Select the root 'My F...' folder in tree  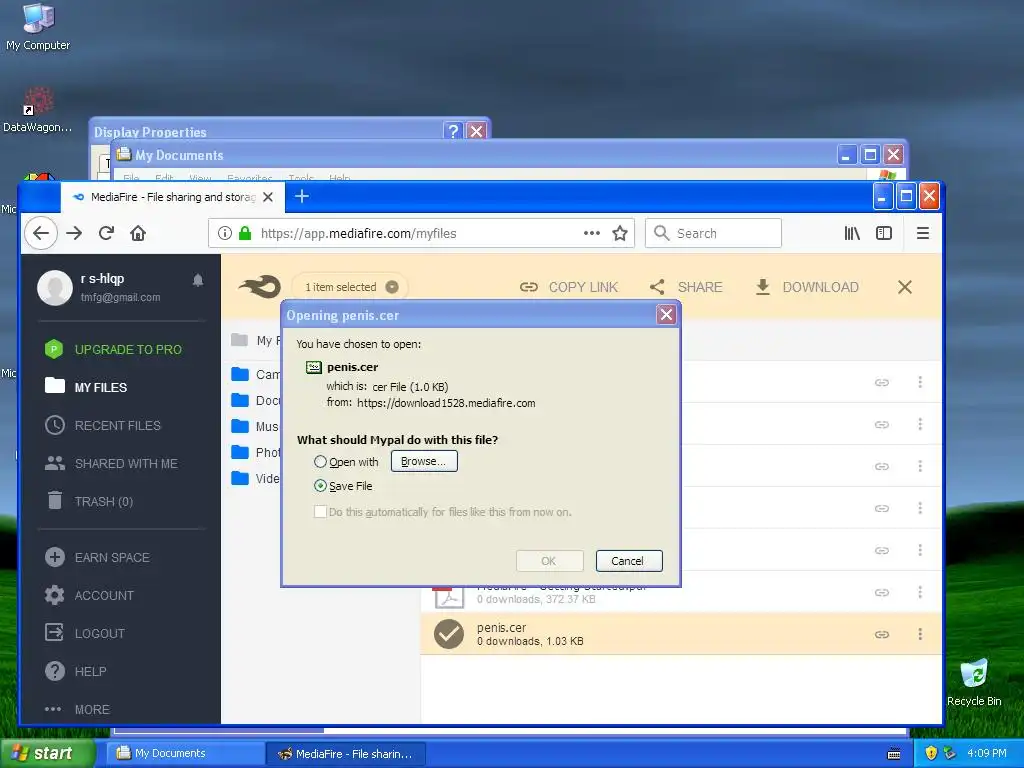(x=255, y=340)
